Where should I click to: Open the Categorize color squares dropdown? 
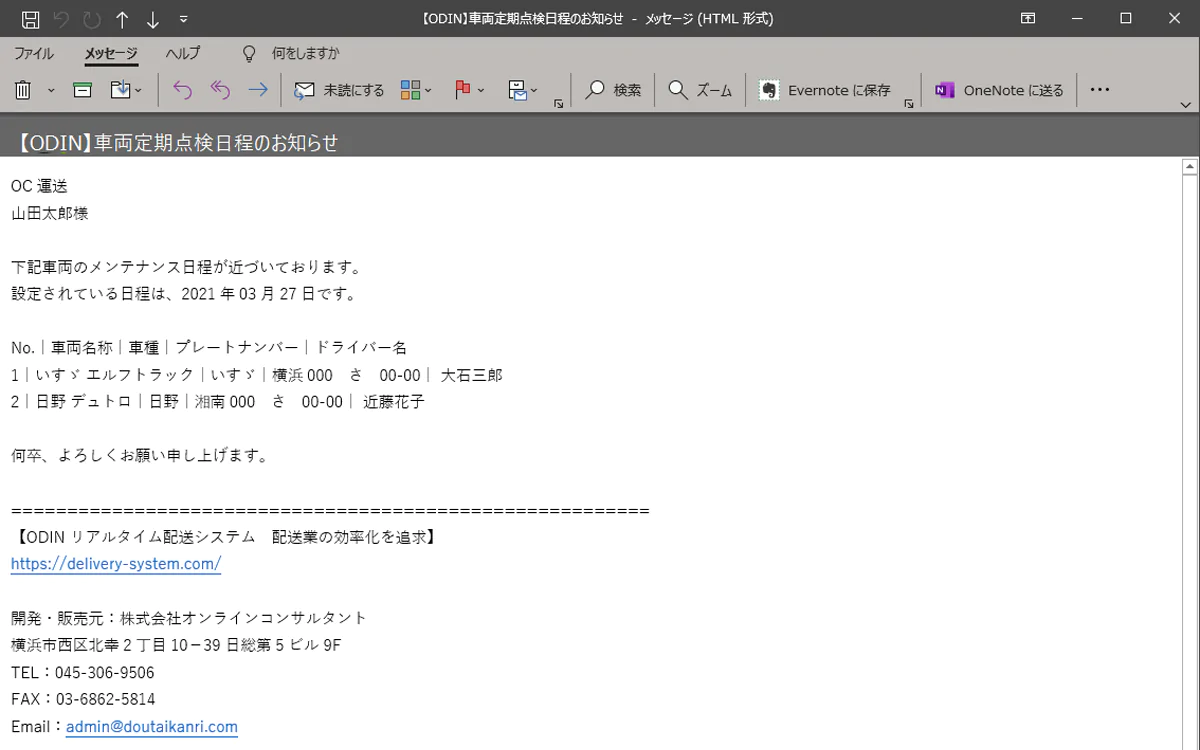click(x=416, y=90)
